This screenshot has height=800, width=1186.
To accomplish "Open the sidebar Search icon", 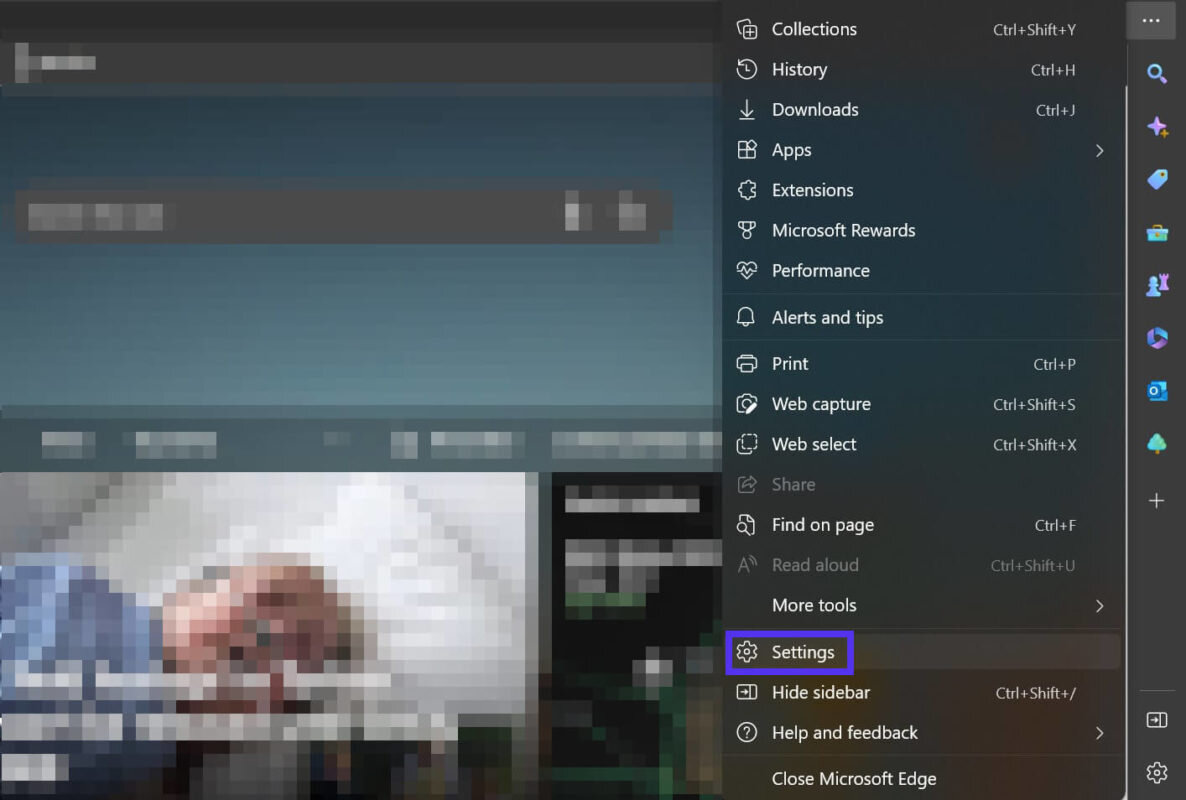I will (x=1156, y=73).
